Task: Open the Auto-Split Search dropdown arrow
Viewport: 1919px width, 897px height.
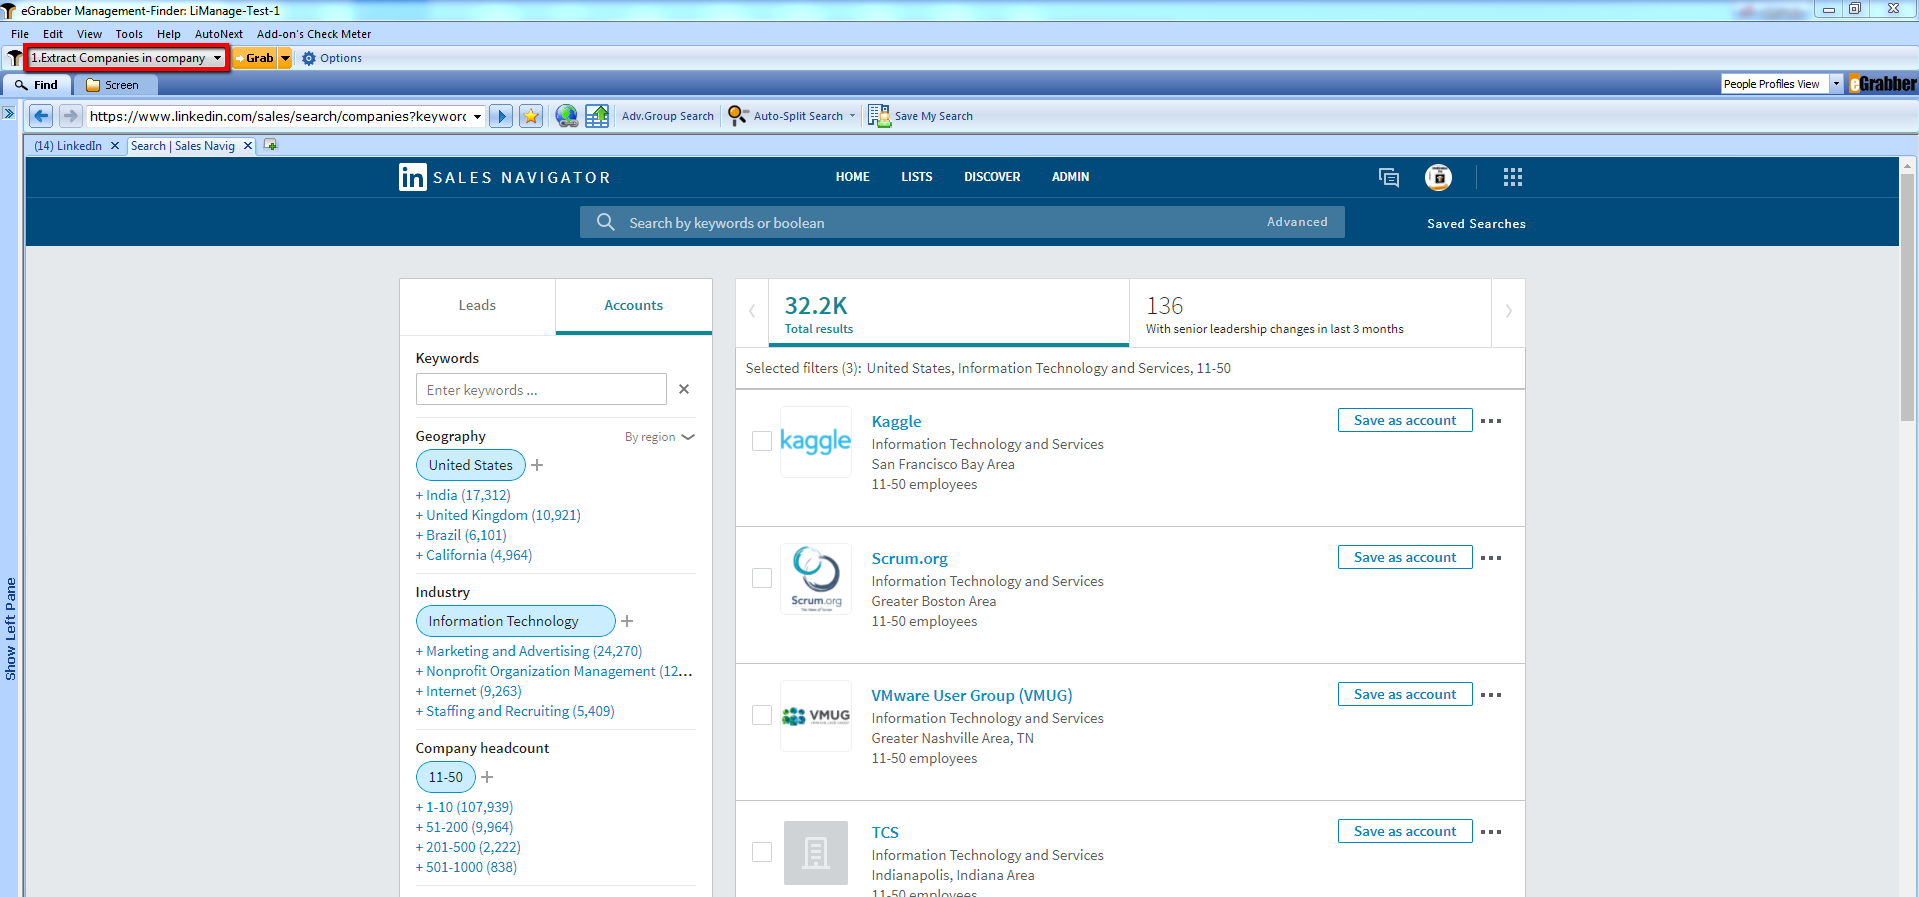Action: coord(852,116)
